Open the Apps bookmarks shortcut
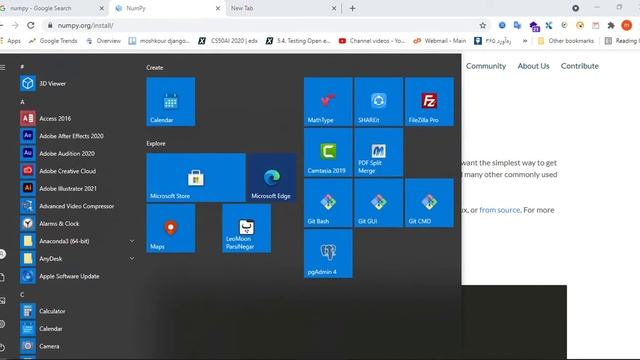The width and height of the screenshot is (640, 360). (11, 41)
